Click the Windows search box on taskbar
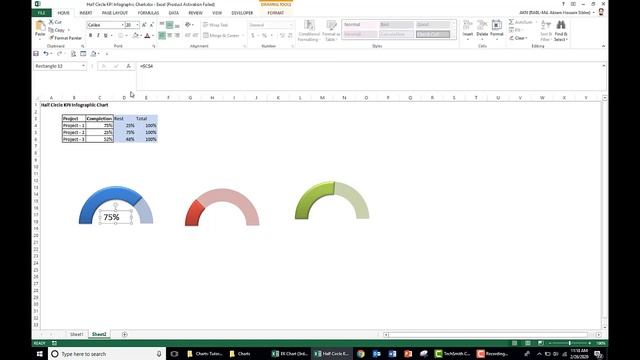 (107, 354)
